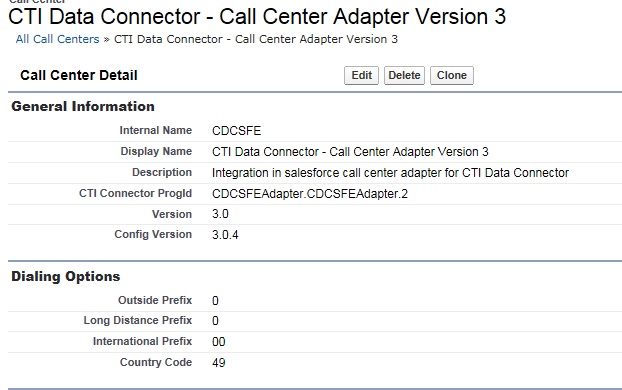
Task: Click the International Prefix value 00
Action: (x=219, y=342)
